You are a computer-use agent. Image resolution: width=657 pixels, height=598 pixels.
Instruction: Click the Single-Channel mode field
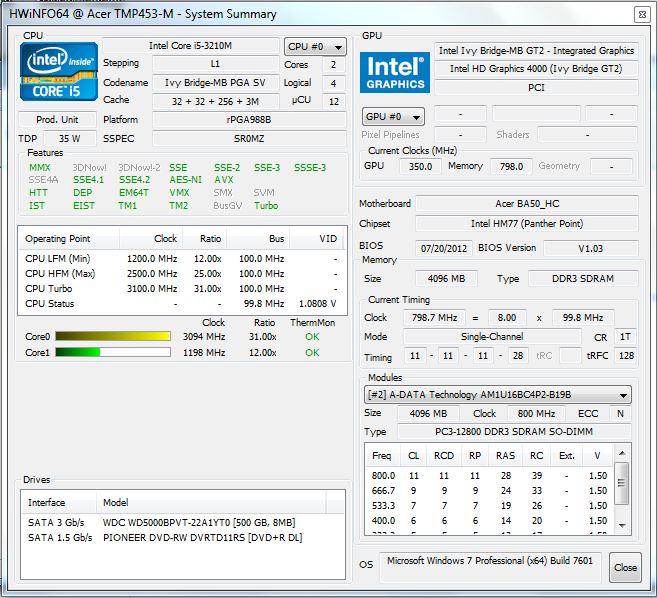pos(492,337)
